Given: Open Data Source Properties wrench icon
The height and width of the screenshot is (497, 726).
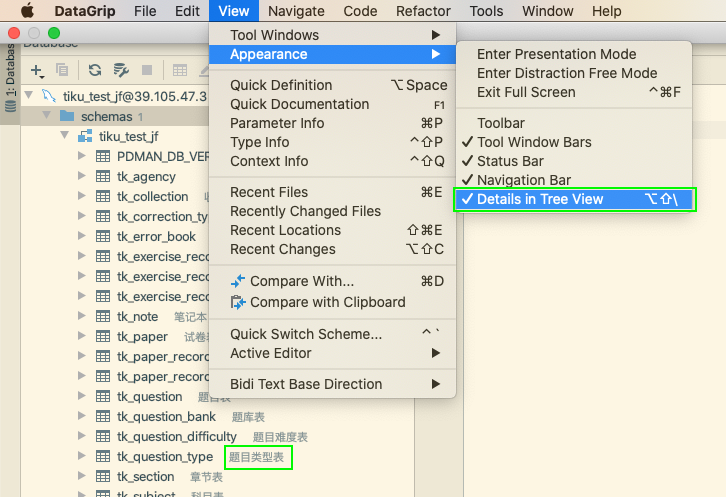Looking at the screenshot, I should (121, 70).
